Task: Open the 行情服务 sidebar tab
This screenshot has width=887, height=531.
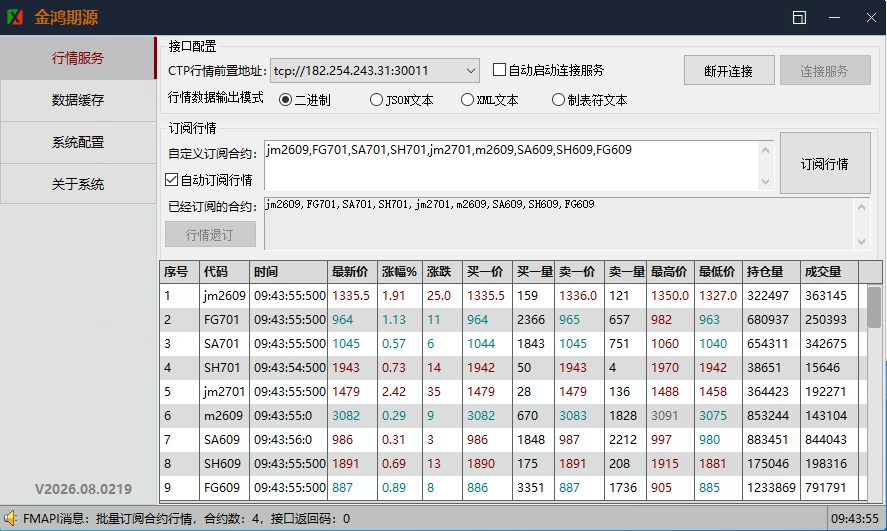Action: (x=77, y=58)
